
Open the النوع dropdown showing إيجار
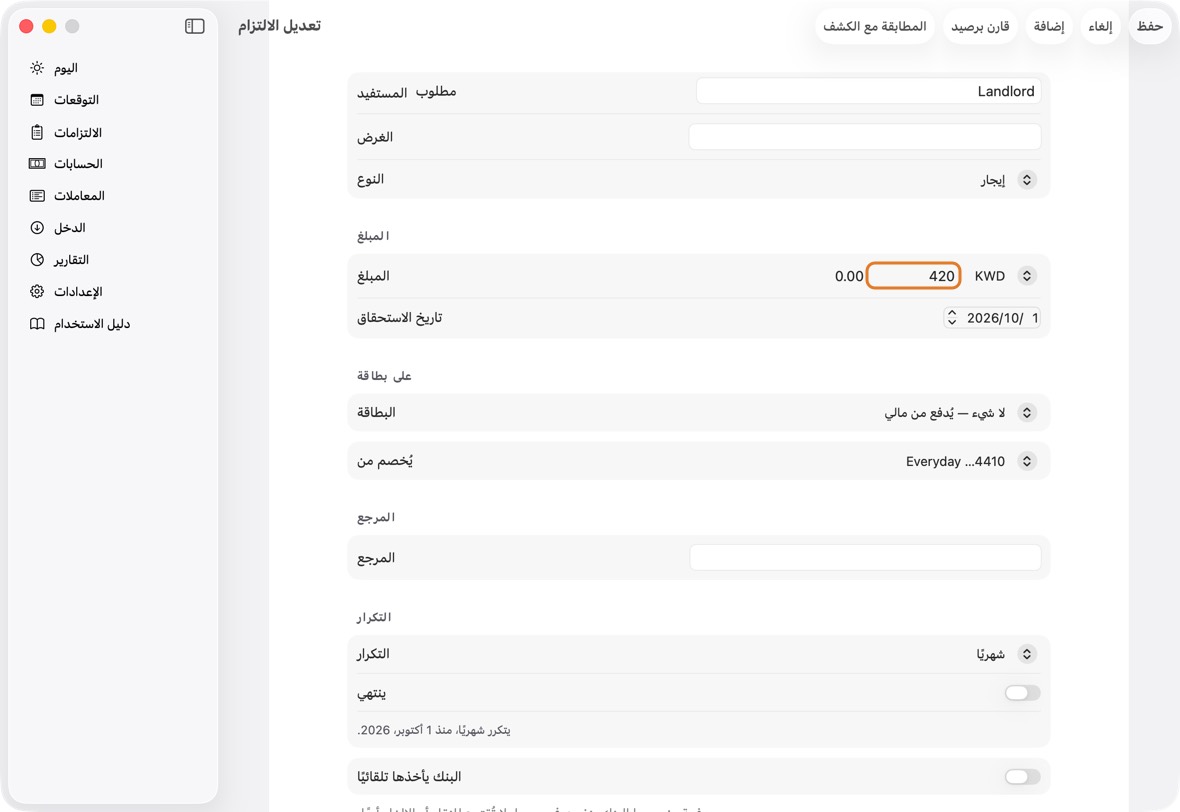(x=1008, y=180)
